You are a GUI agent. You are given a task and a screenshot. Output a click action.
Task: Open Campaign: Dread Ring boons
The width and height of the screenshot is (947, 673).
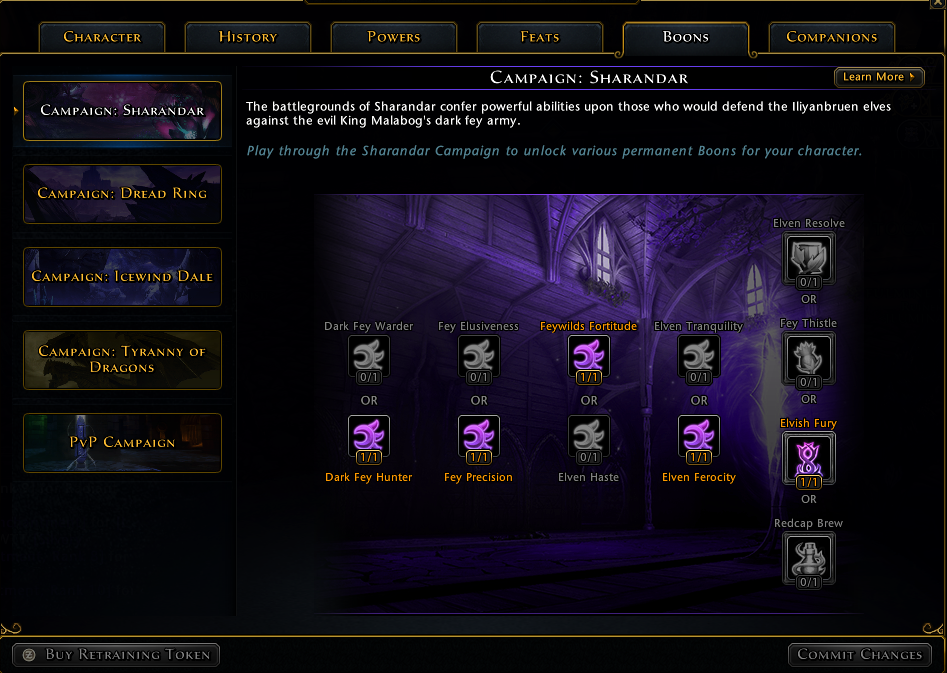tap(123, 194)
